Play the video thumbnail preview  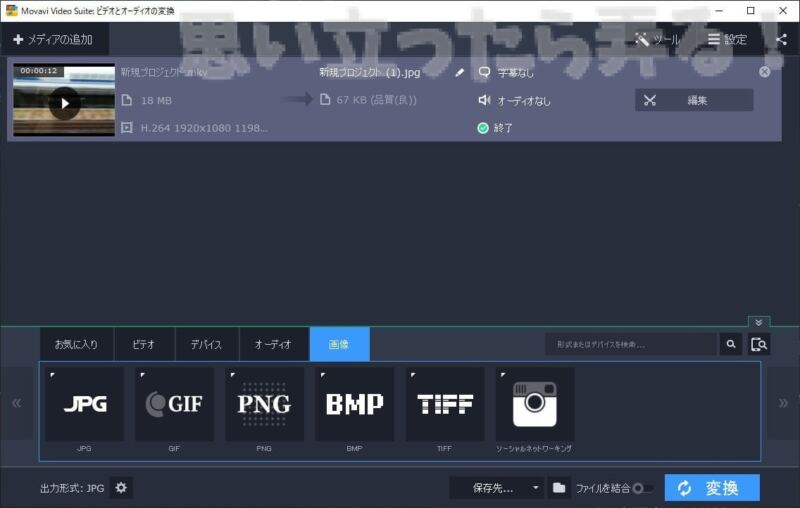(65, 104)
